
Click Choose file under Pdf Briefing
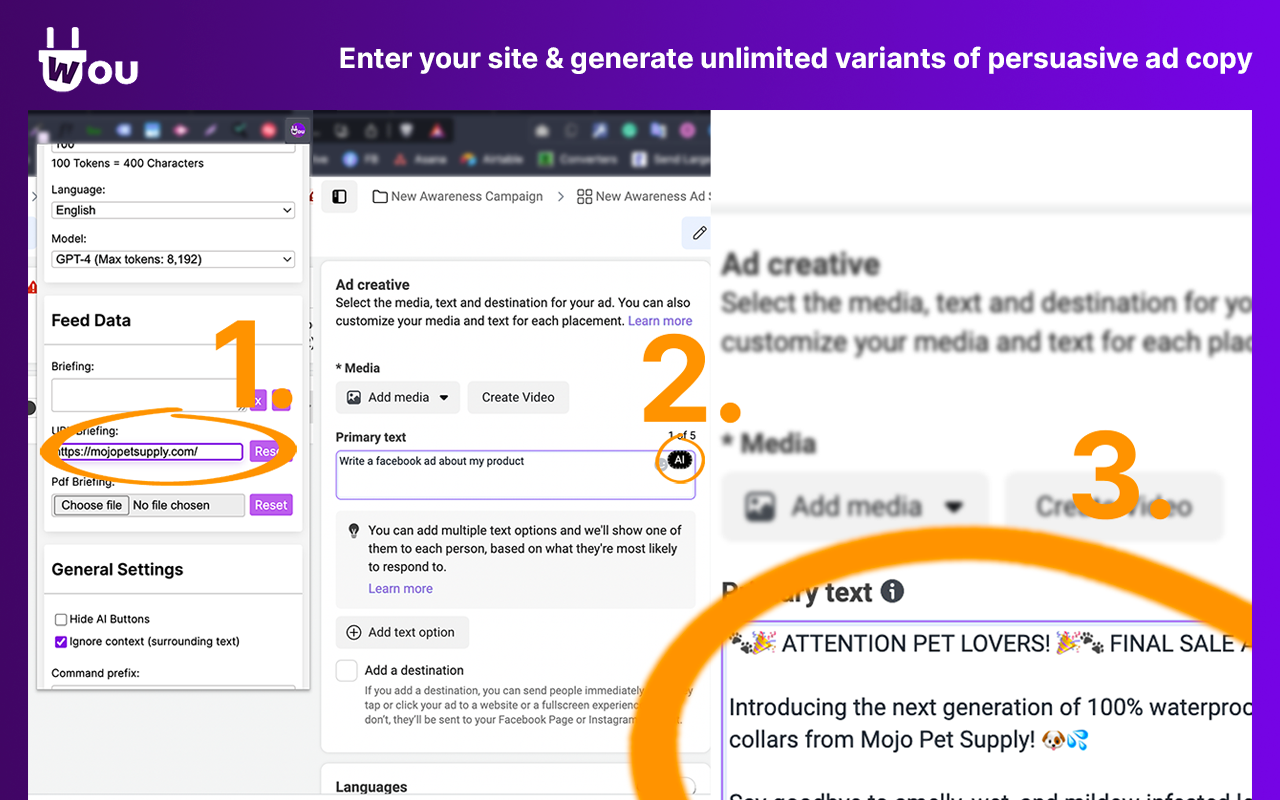pyautogui.click(x=91, y=505)
